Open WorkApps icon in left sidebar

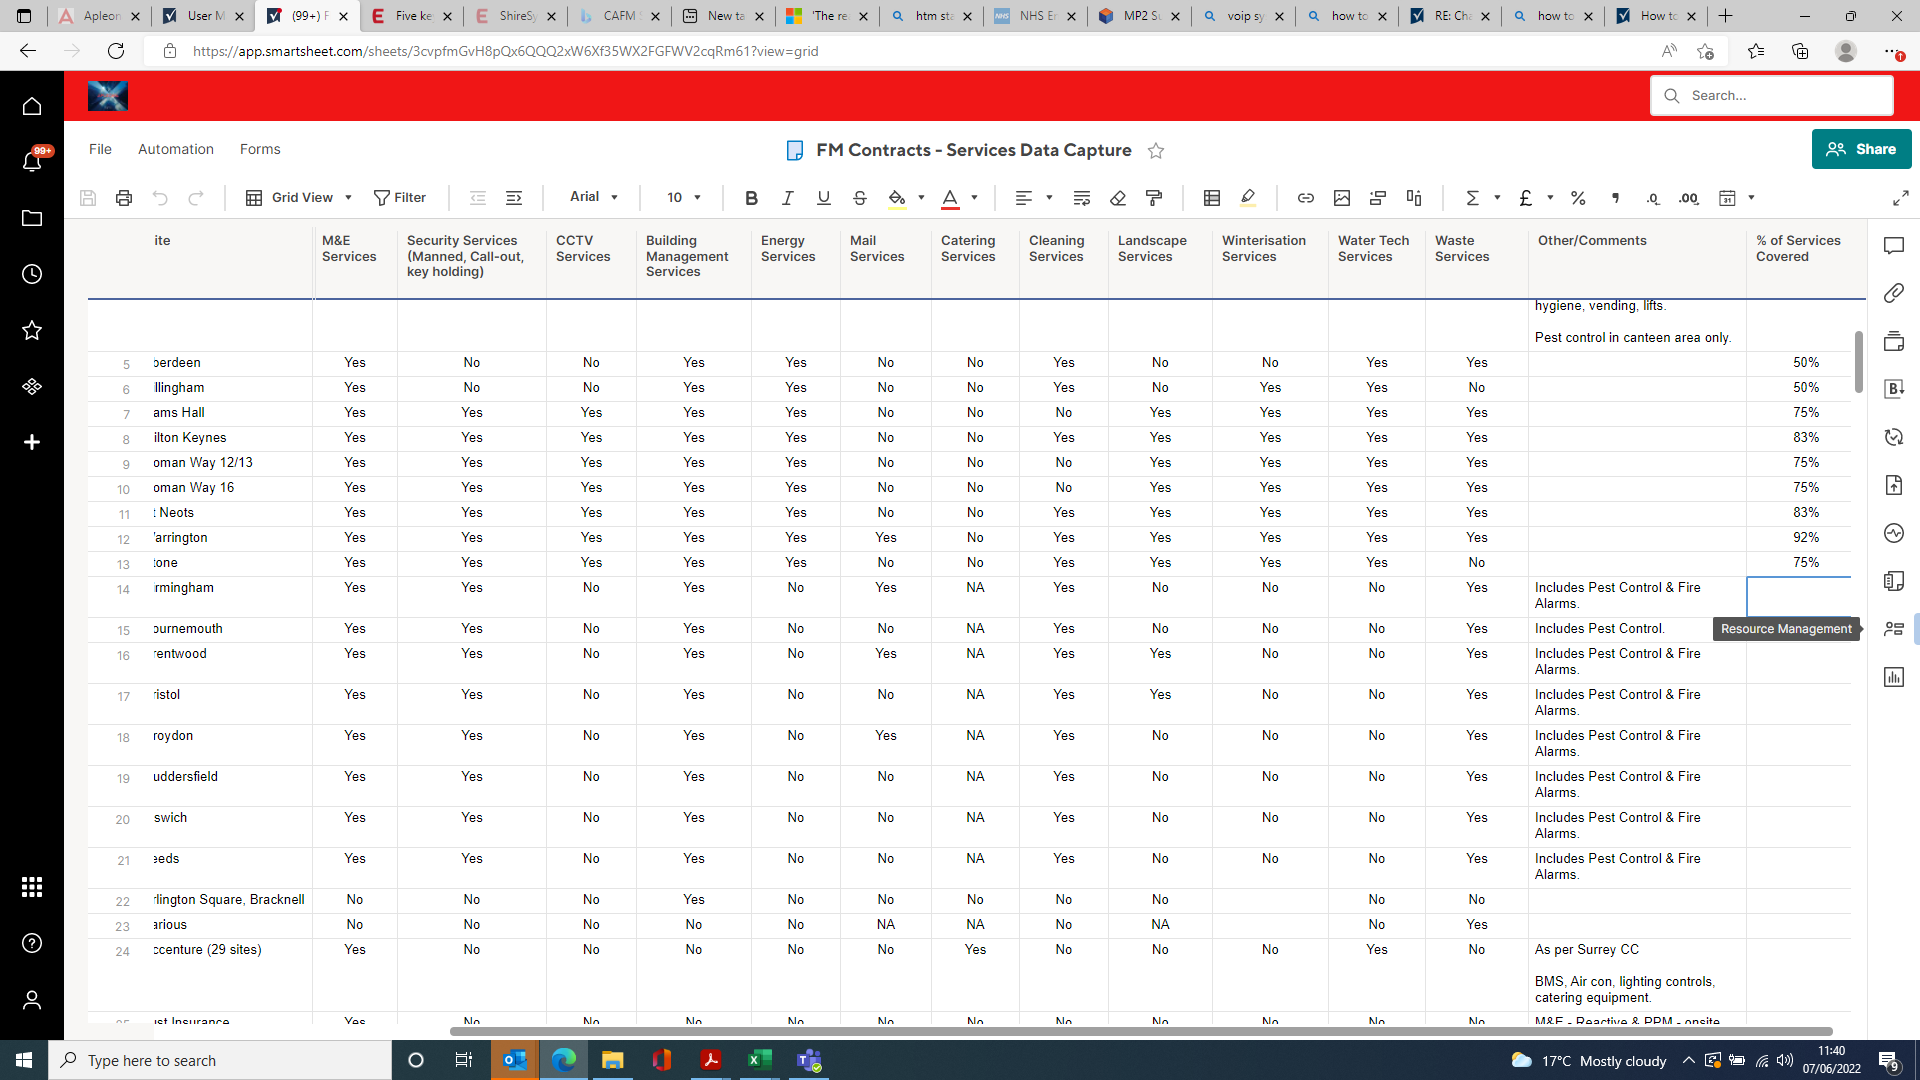point(32,386)
